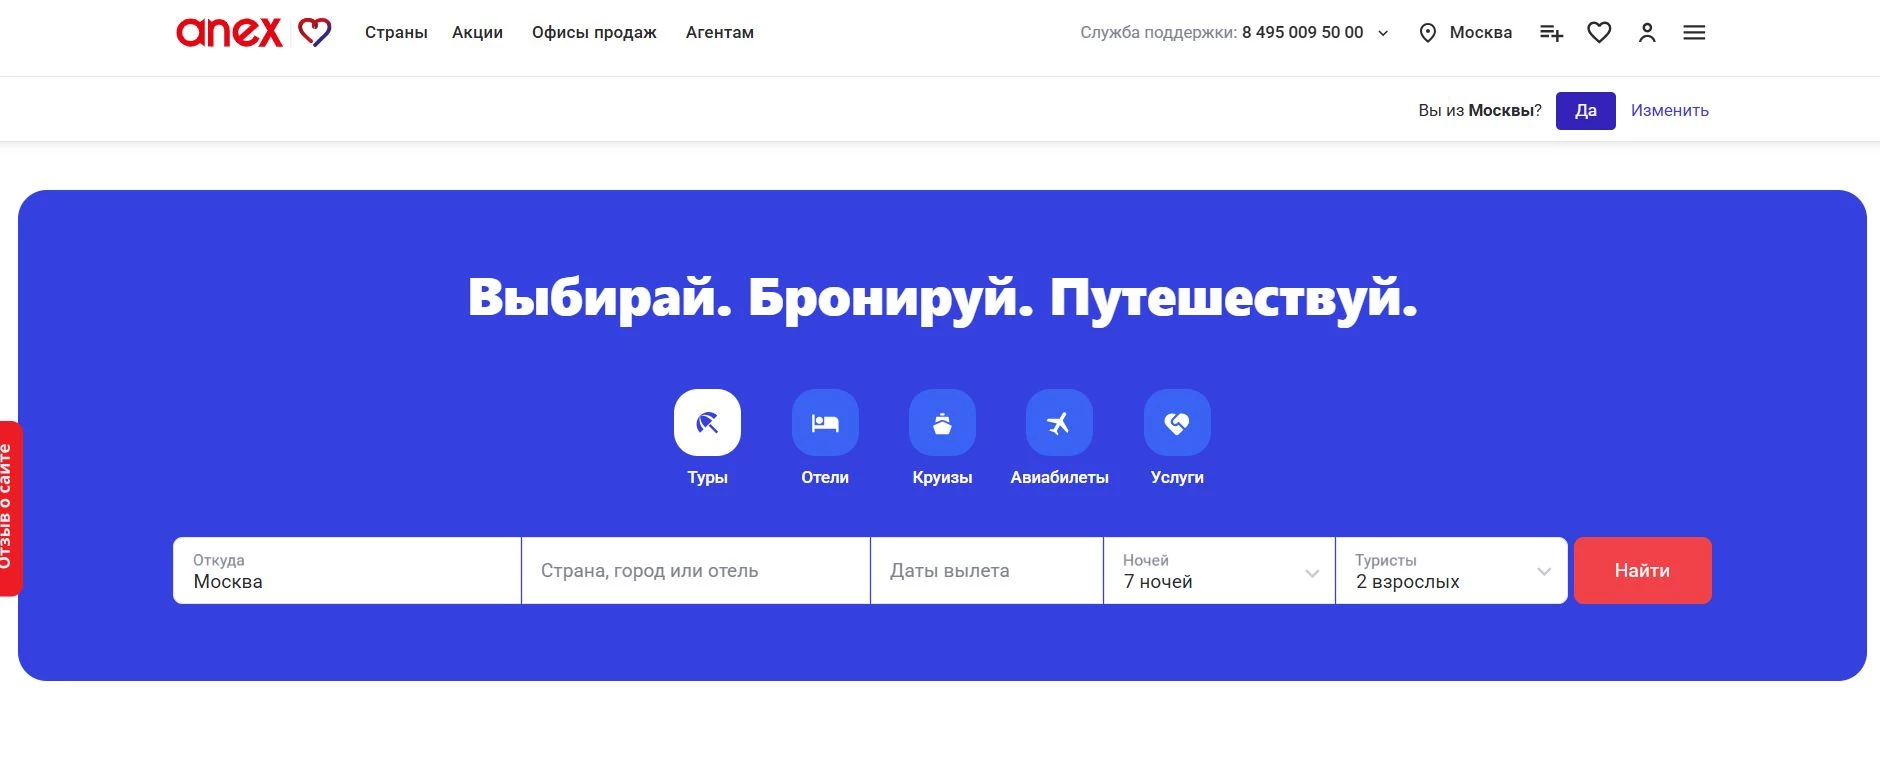1880x759 pixels.
Task: Click the Выбирай. Бронируй. Путешествуй. heading
Action: [x=942, y=298]
